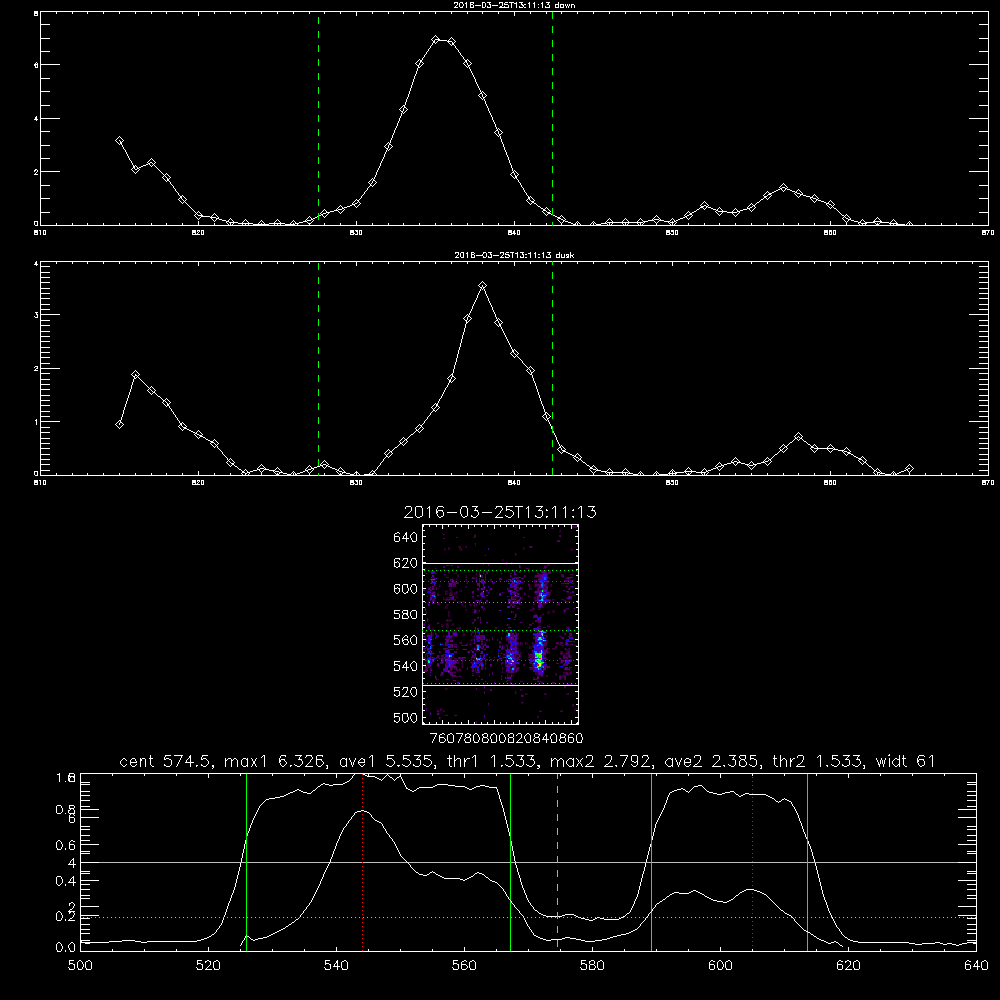Click the '0.6' label on bottom plot y-axis

click(x=66, y=845)
